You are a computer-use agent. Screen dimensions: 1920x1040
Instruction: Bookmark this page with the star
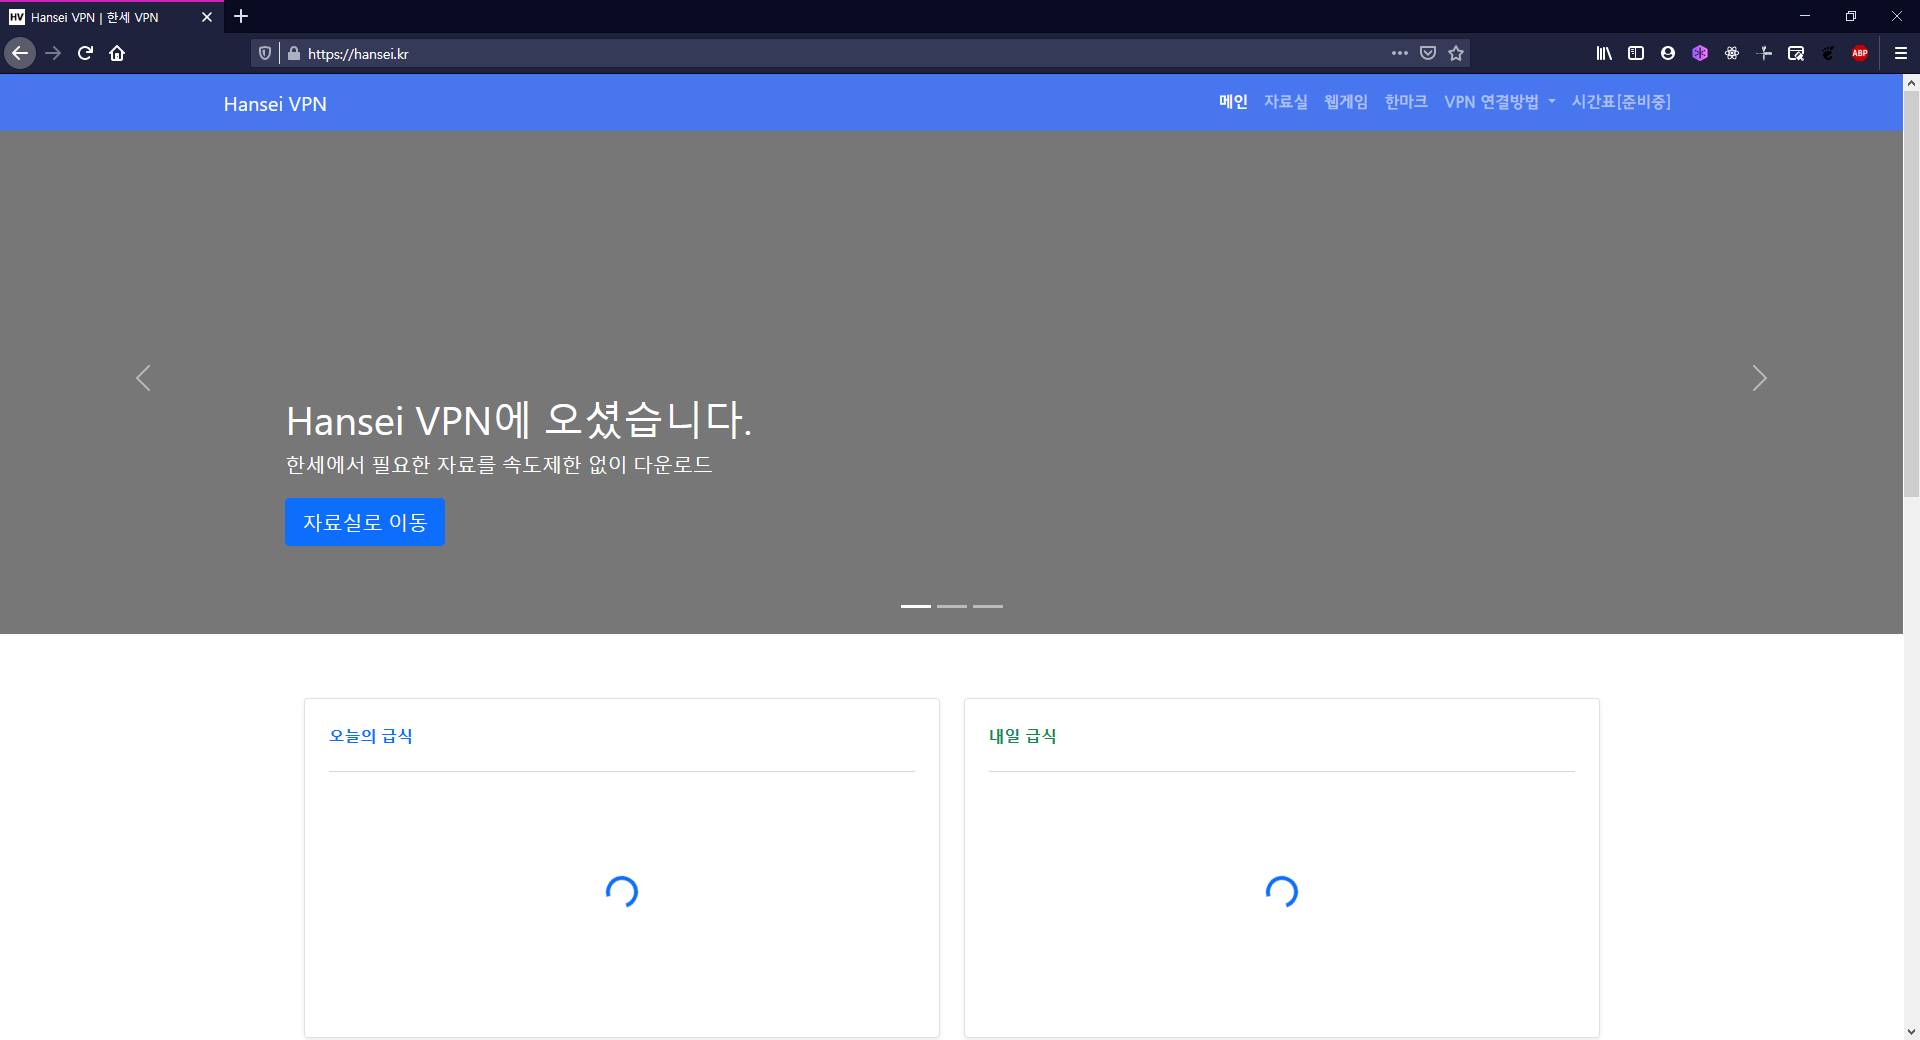1457,53
